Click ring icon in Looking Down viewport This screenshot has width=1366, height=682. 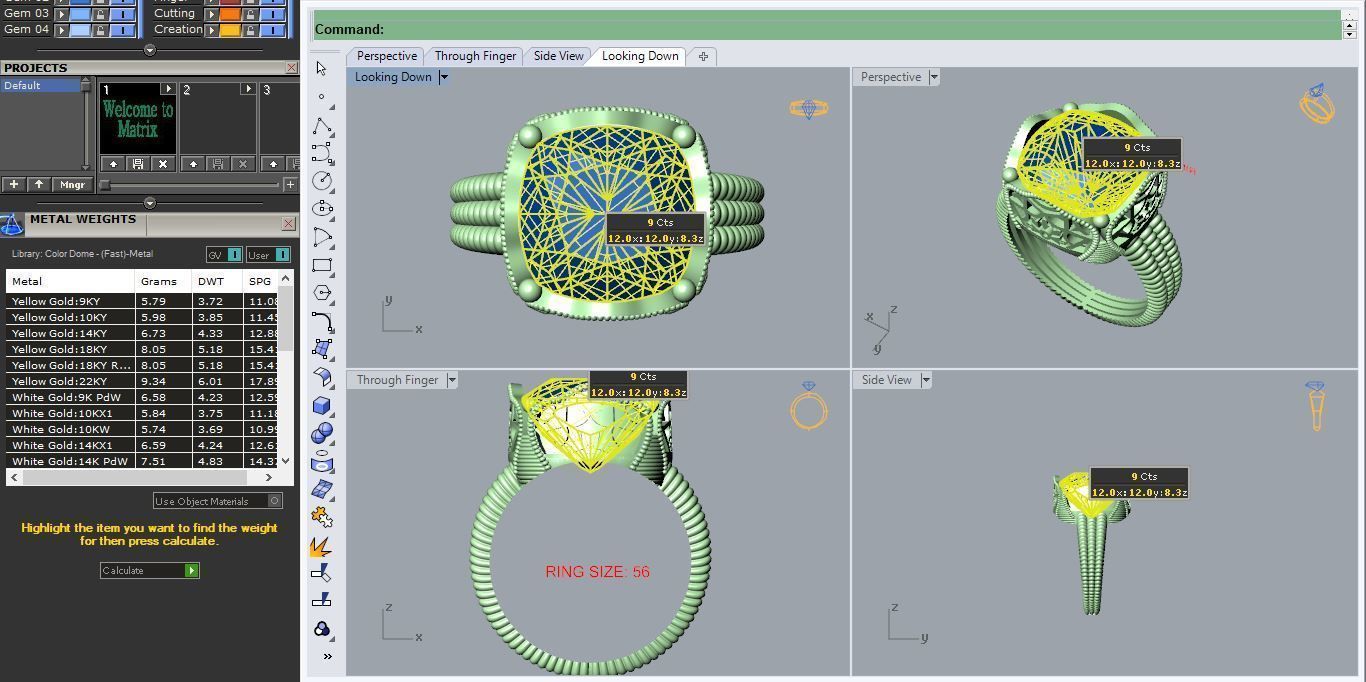[x=808, y=108]
